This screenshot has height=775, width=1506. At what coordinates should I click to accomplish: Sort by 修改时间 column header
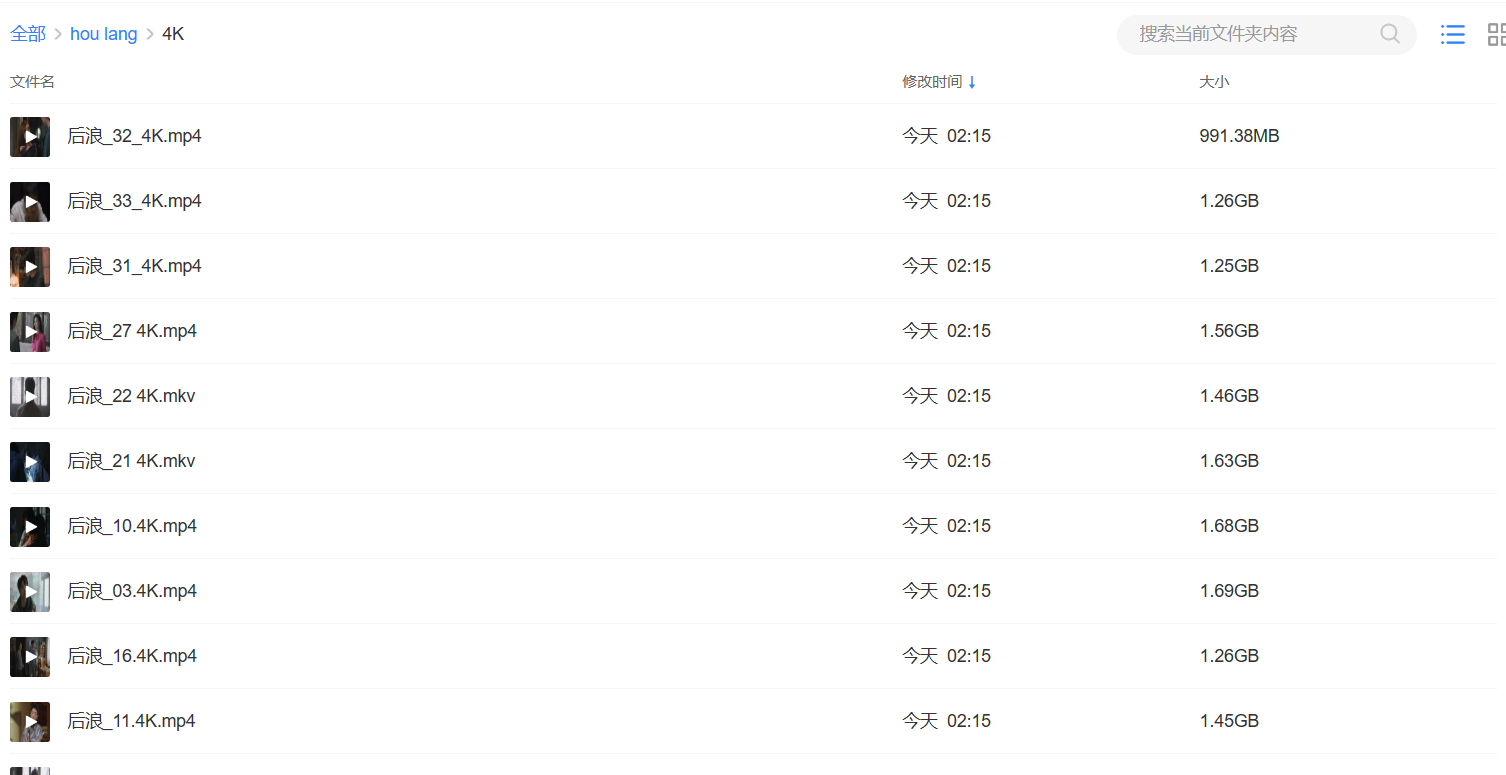tap(932, 82)
